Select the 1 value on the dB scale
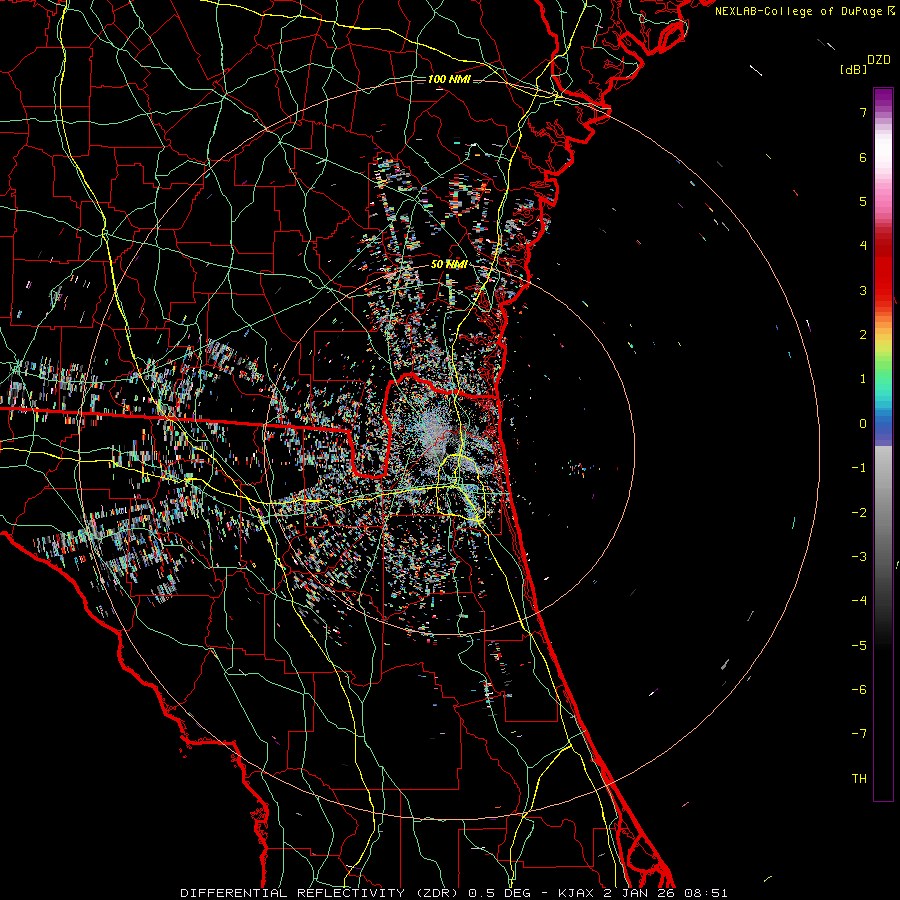Viewport: 900px width, 900px height. 863,379
